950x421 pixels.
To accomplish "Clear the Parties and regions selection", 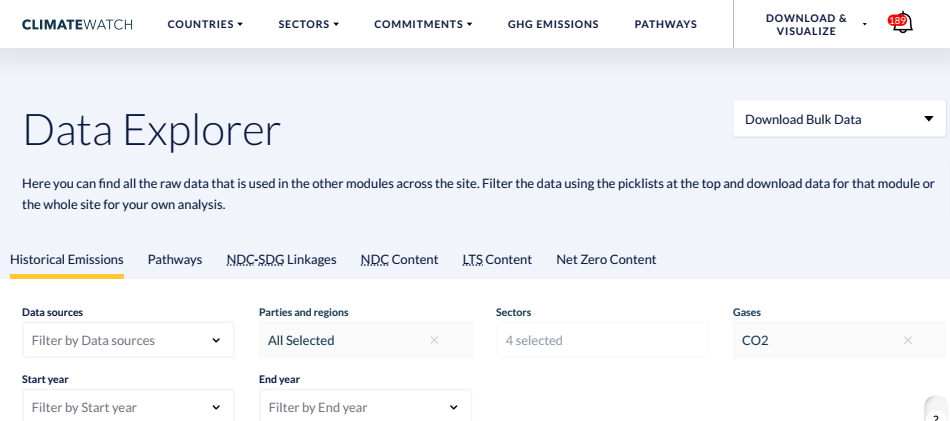I will 434,340.
